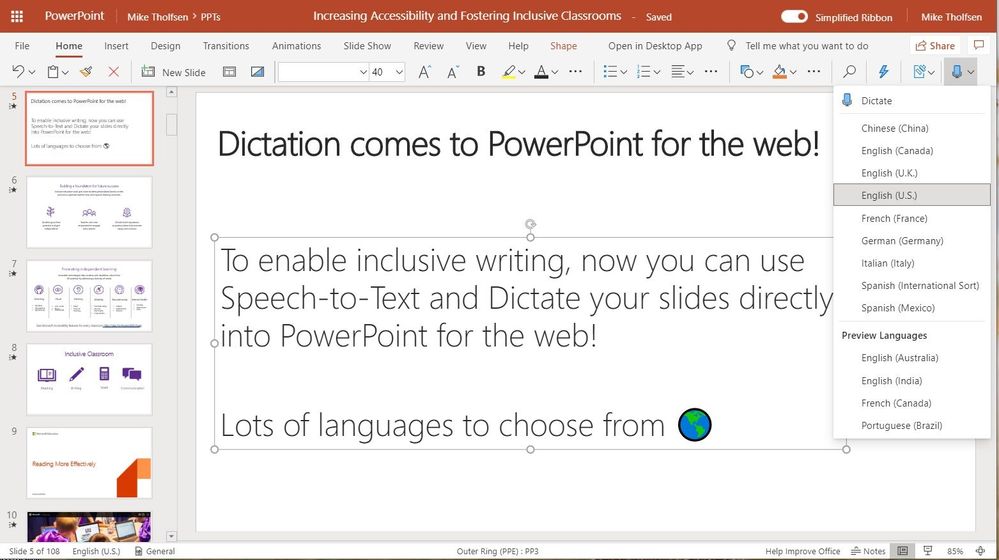Select English (U.K.) dictation language

912,173
